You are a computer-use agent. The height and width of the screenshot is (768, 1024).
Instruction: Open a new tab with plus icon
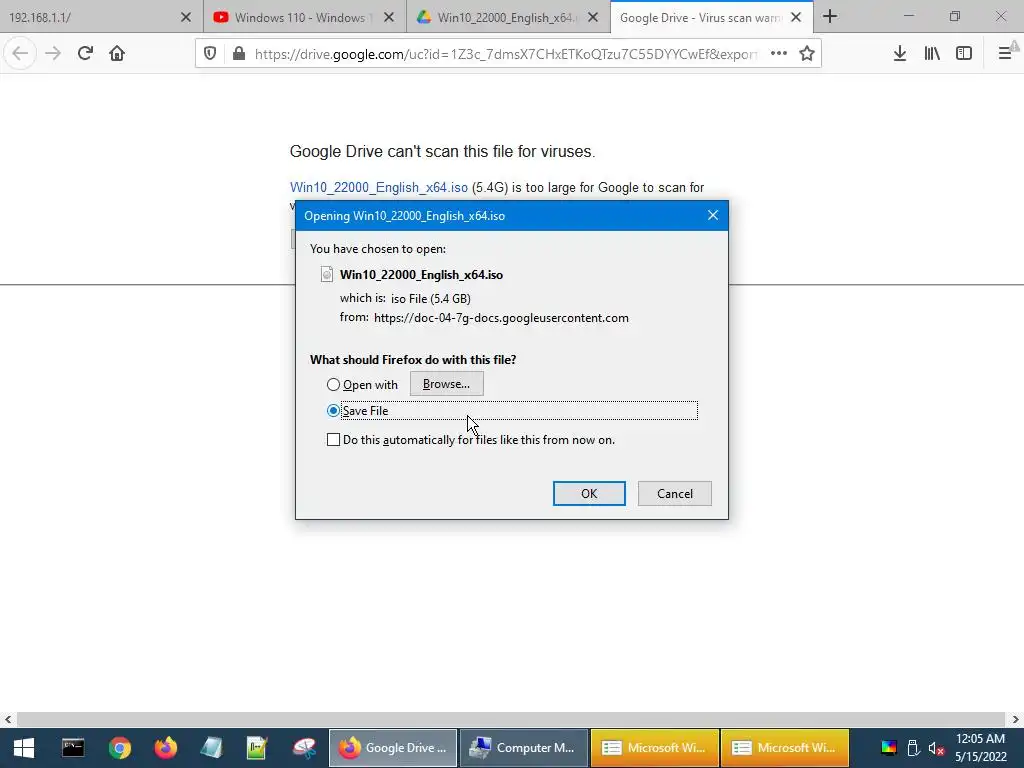(830, 16)
